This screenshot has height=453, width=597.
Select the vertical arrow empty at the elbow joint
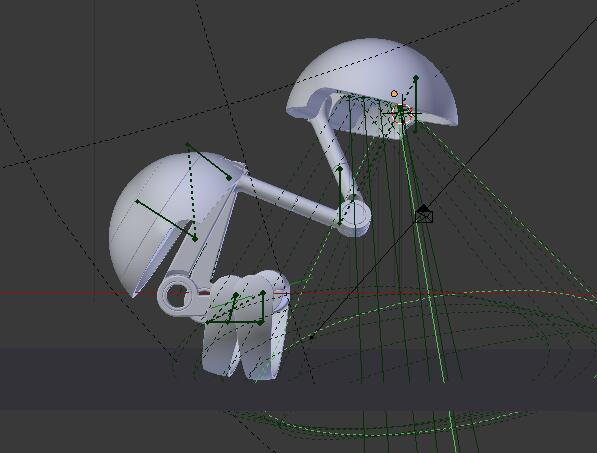tap(340, 195)
